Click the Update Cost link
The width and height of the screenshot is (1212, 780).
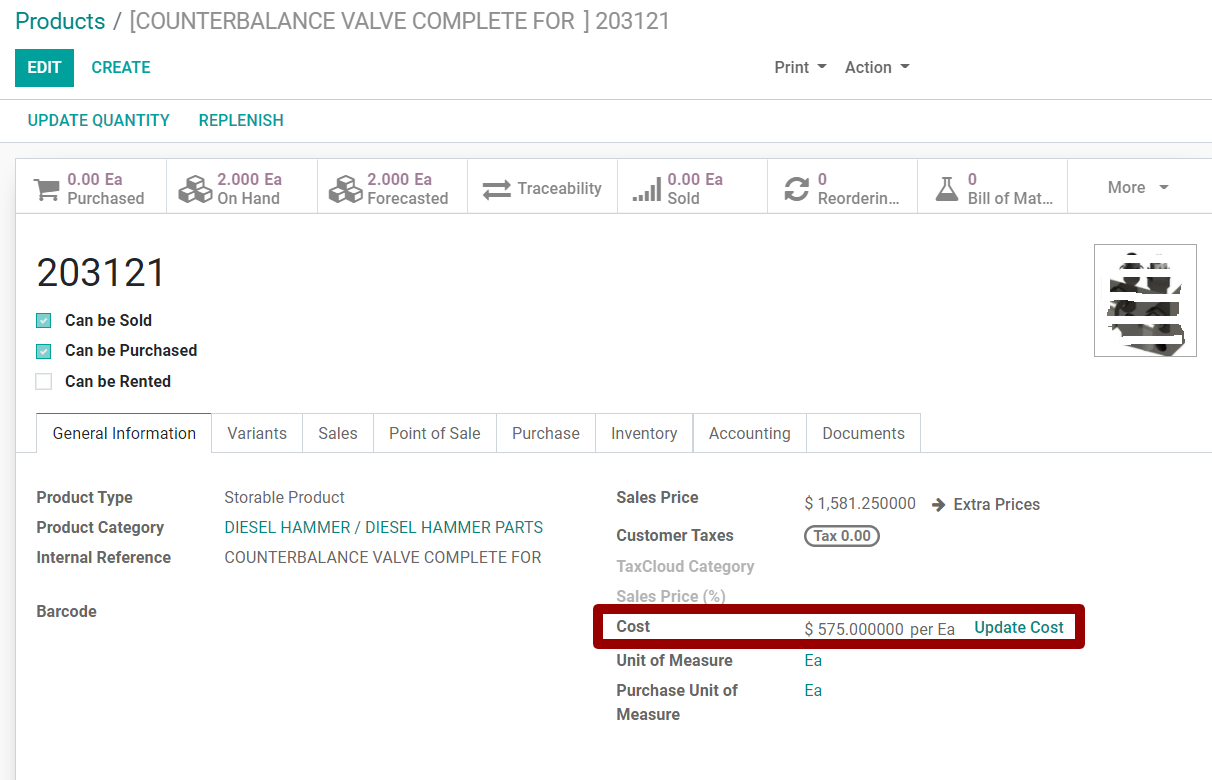pyautogui.click(x=1018, y=628)
